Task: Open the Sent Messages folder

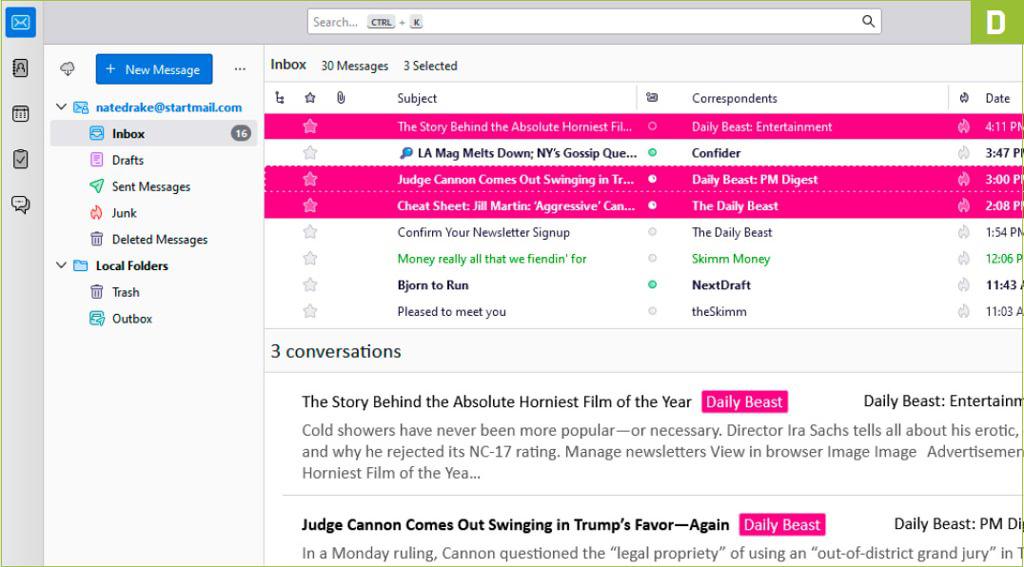Action: 153,186
